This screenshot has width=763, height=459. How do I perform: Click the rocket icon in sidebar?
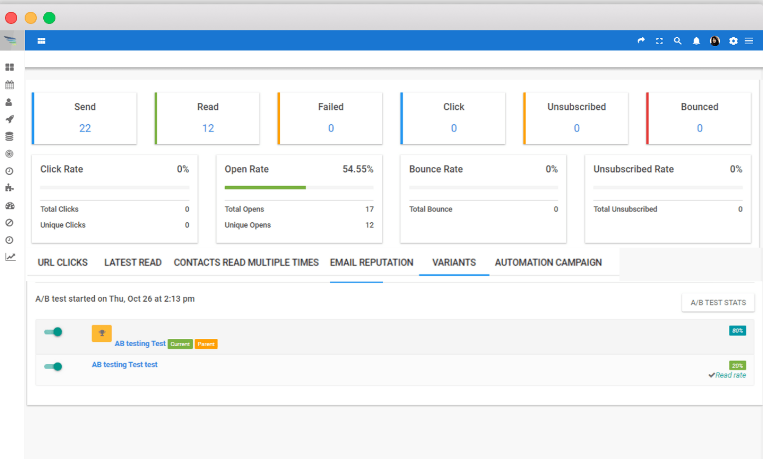pyautogui.click(x=10, y=119)
